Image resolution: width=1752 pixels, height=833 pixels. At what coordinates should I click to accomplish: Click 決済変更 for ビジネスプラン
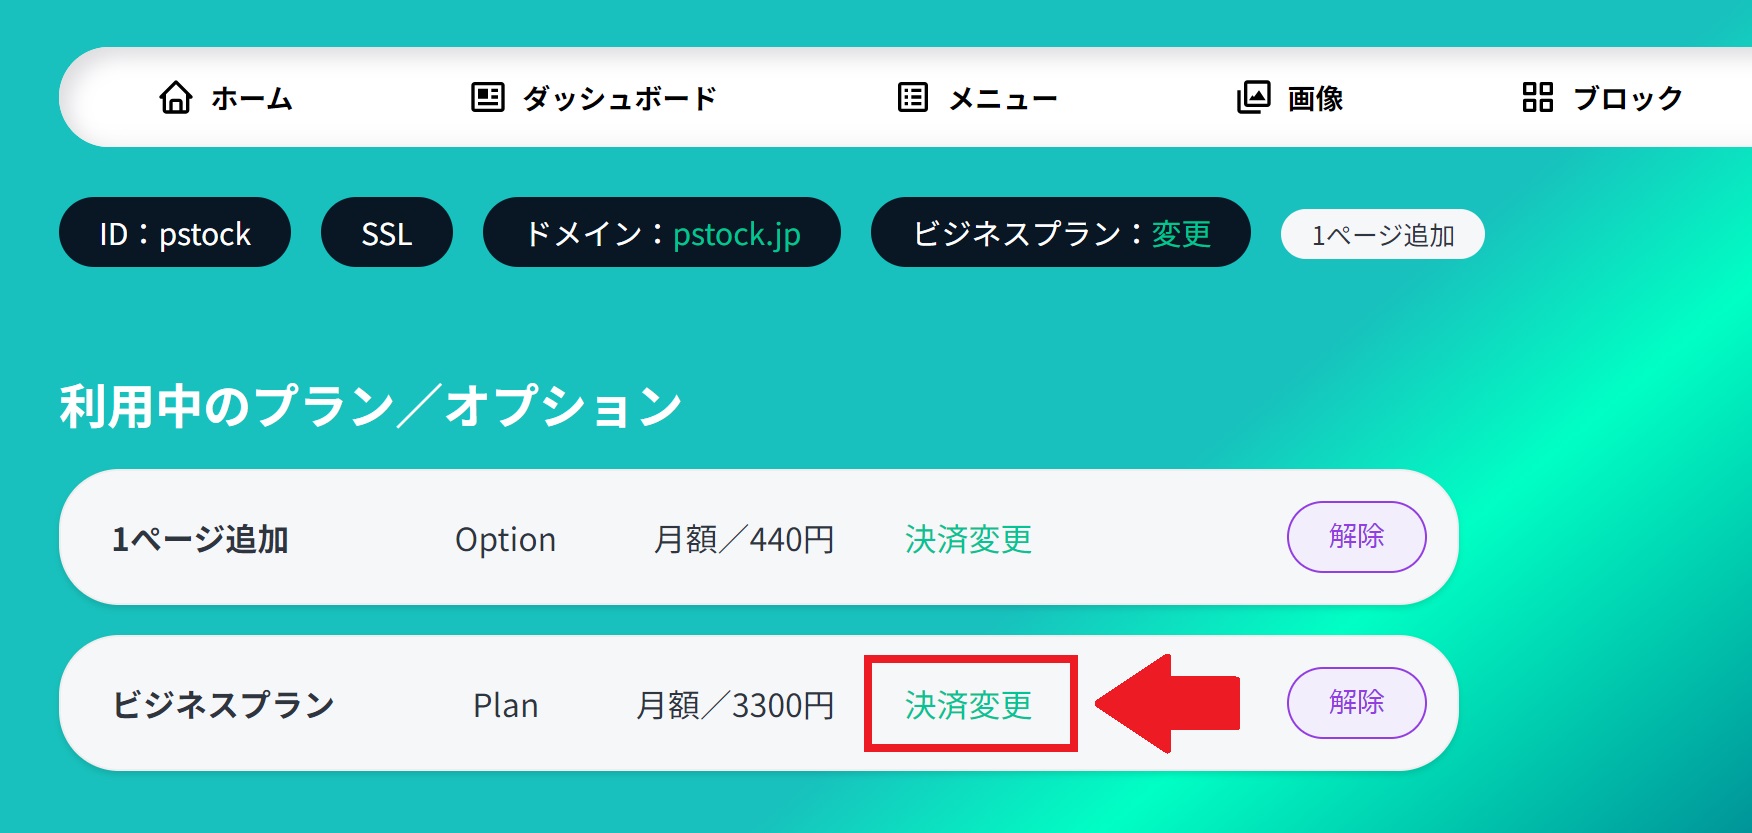pos(969,705)
